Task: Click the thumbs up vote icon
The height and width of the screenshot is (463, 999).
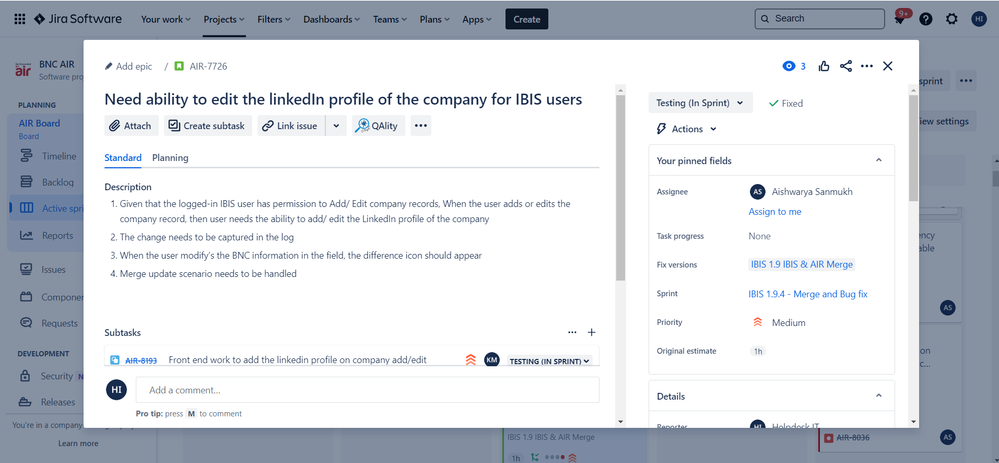Action: point(824,66)
